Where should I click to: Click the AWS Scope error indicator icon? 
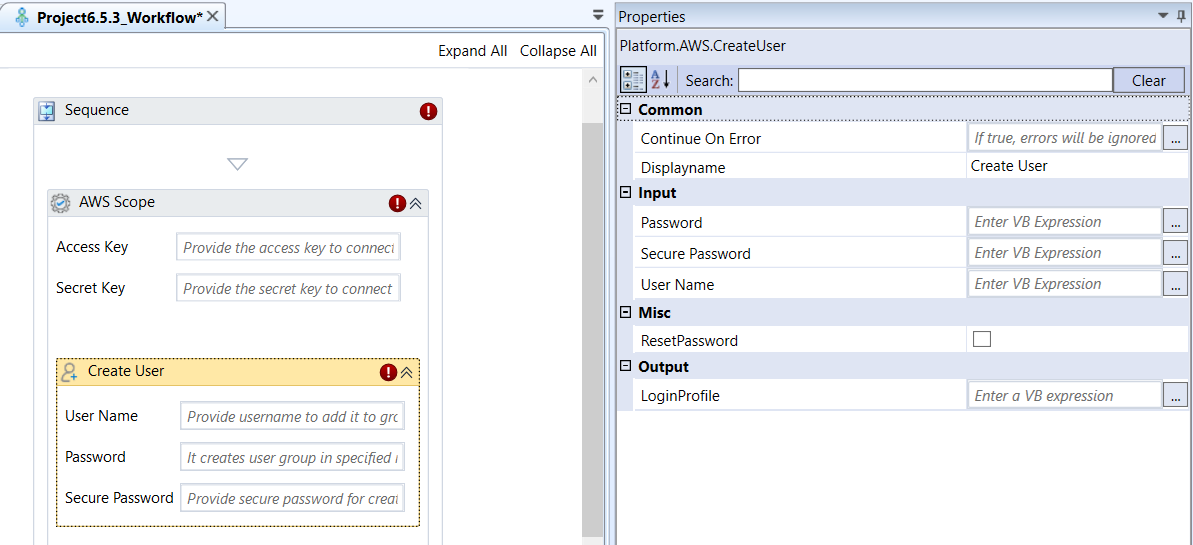(397, 203)
